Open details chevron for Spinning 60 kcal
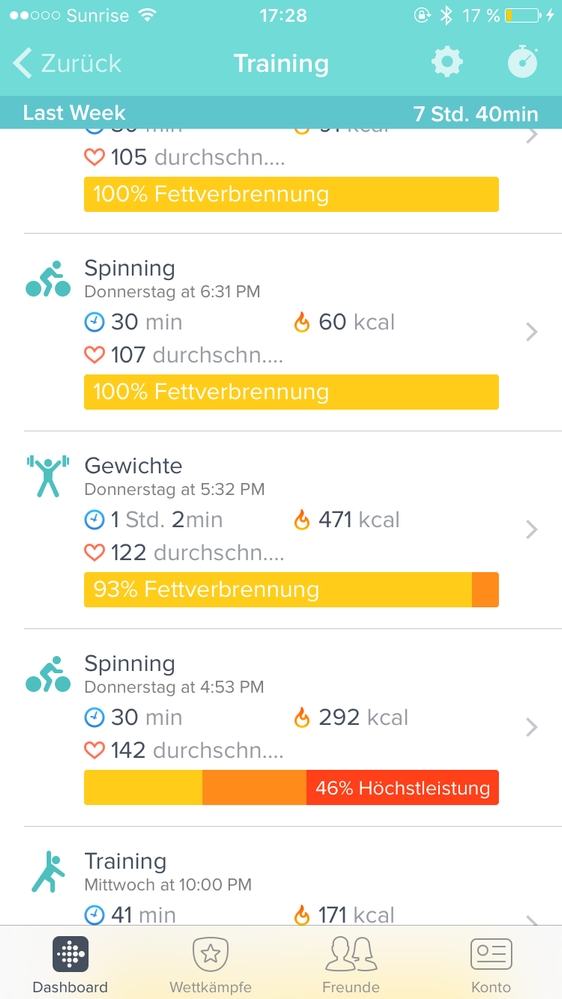Screen dimensions: 562x999 [532, 332]
